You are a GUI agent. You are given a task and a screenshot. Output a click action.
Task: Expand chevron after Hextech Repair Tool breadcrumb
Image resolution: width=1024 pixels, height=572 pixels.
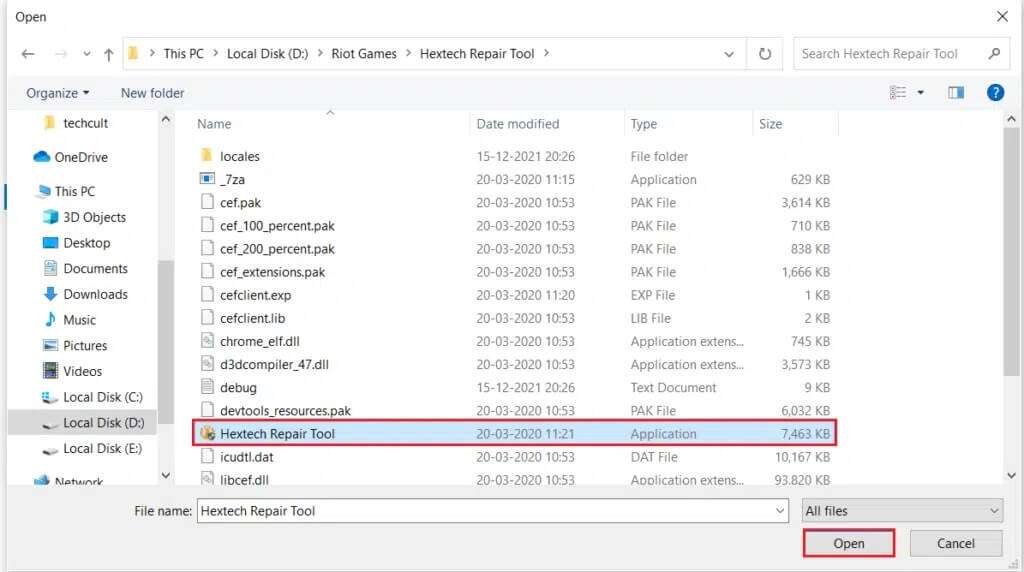(x=546, y=54)
